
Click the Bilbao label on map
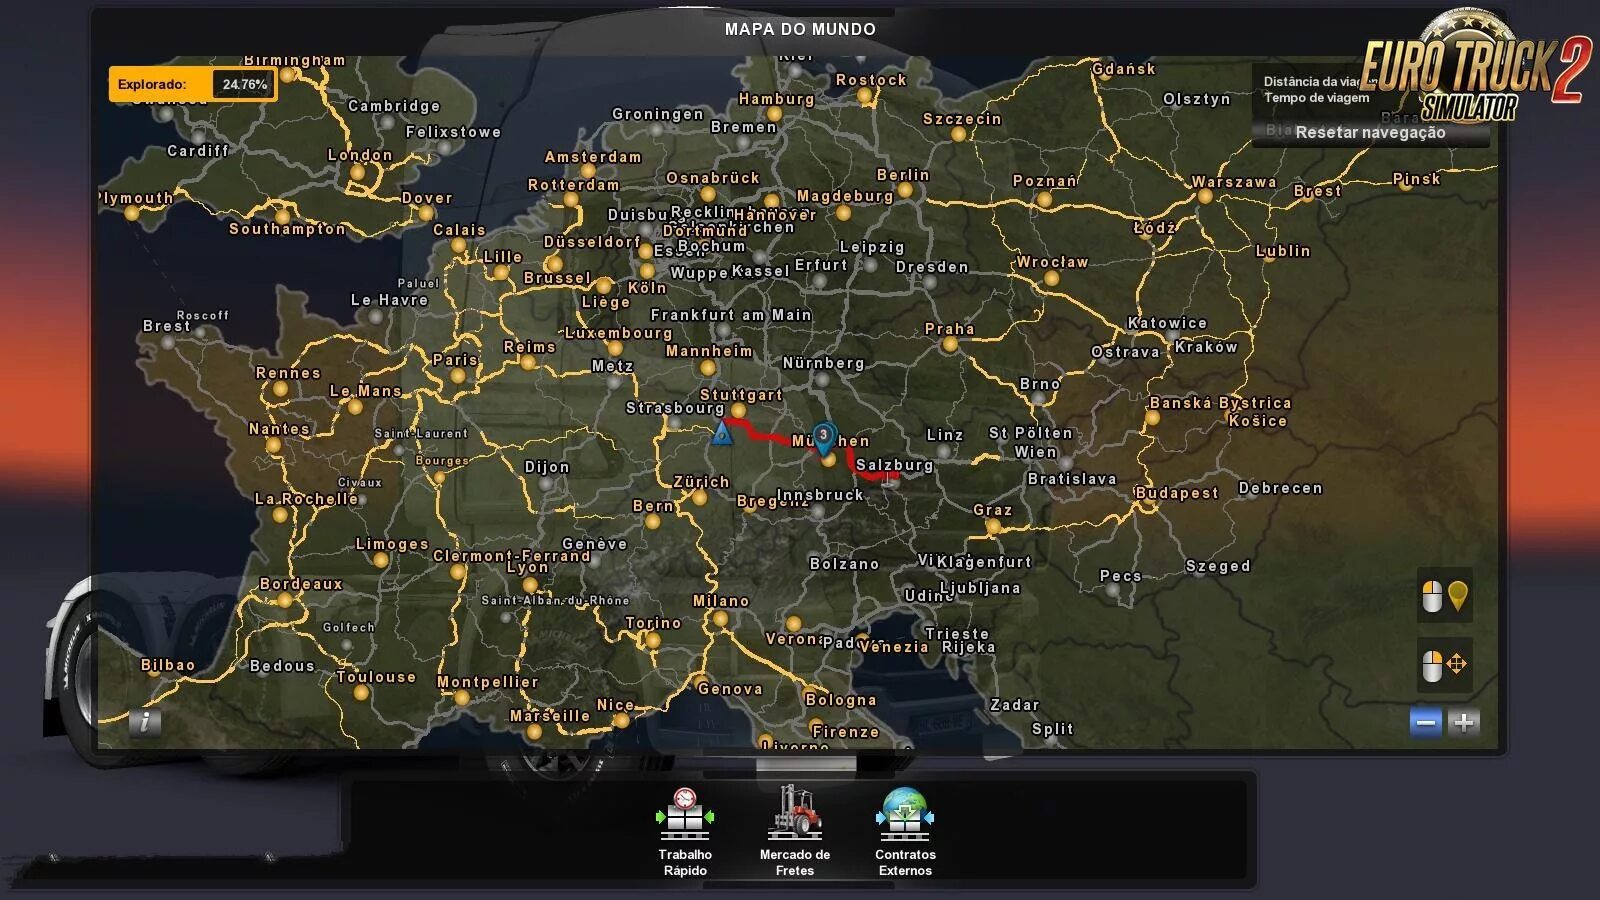(x=168, y=665)
